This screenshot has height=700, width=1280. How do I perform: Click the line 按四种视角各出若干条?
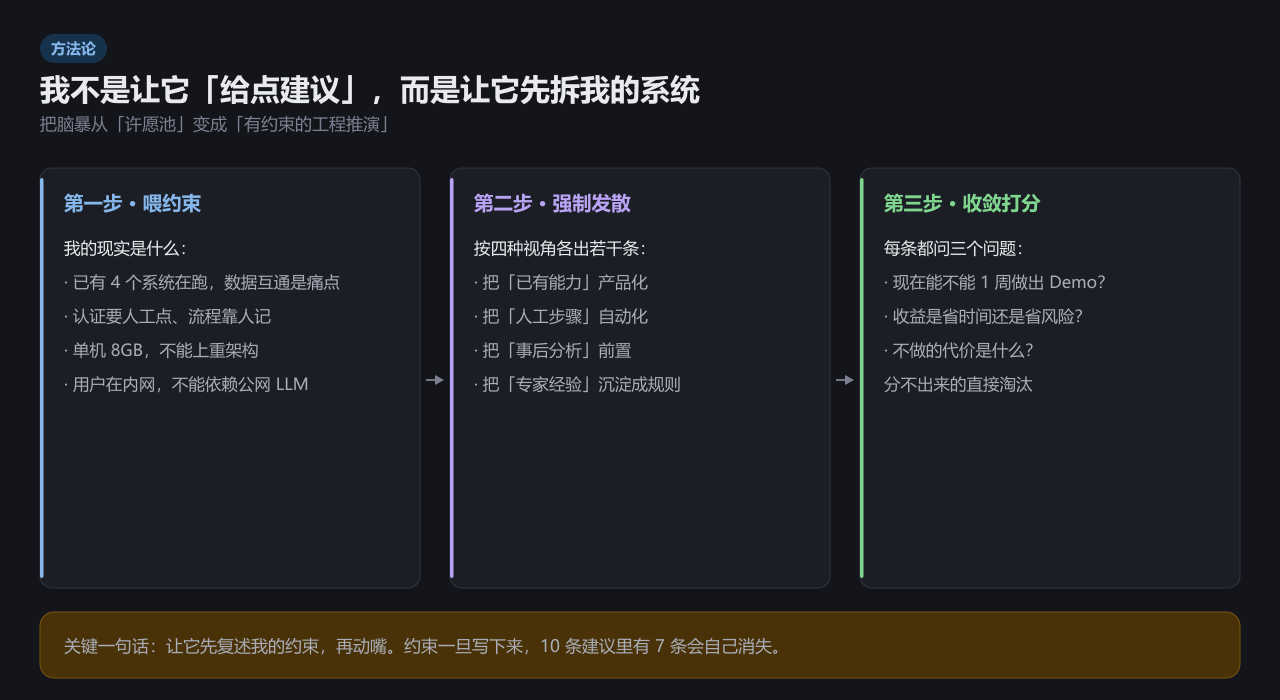point(560,249)
